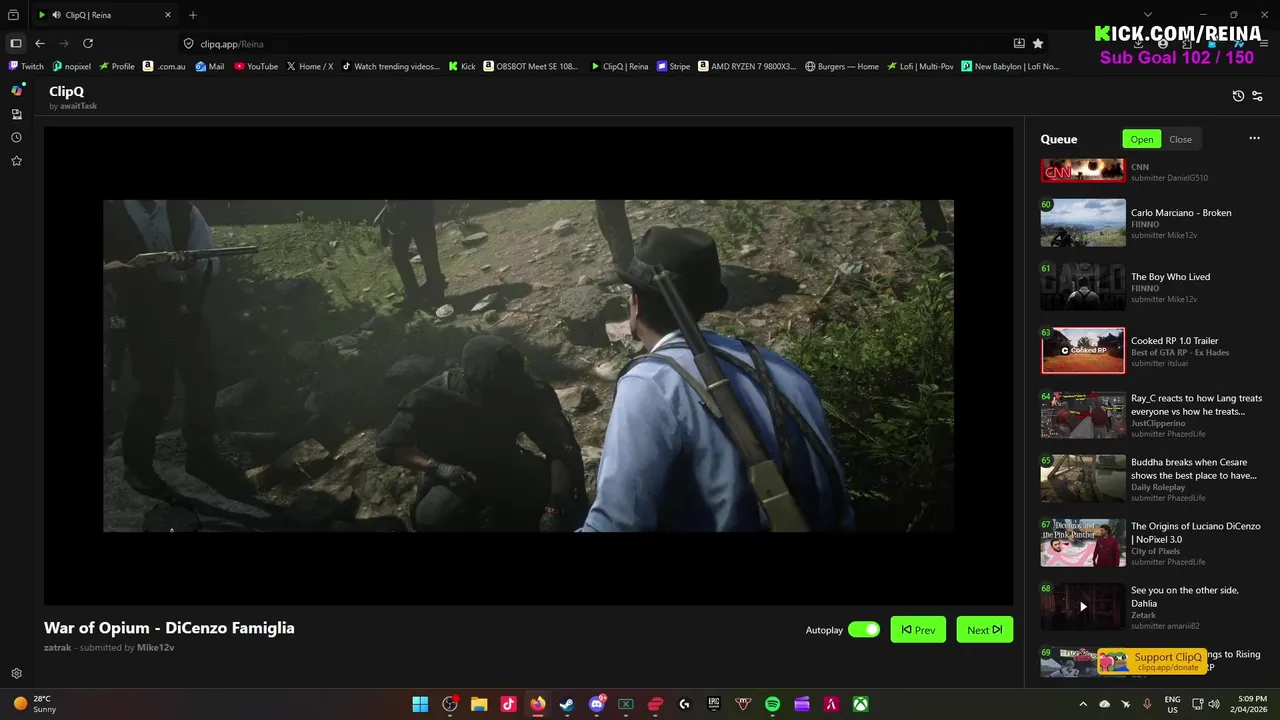Skip to the Next clip

coord(985,630)
